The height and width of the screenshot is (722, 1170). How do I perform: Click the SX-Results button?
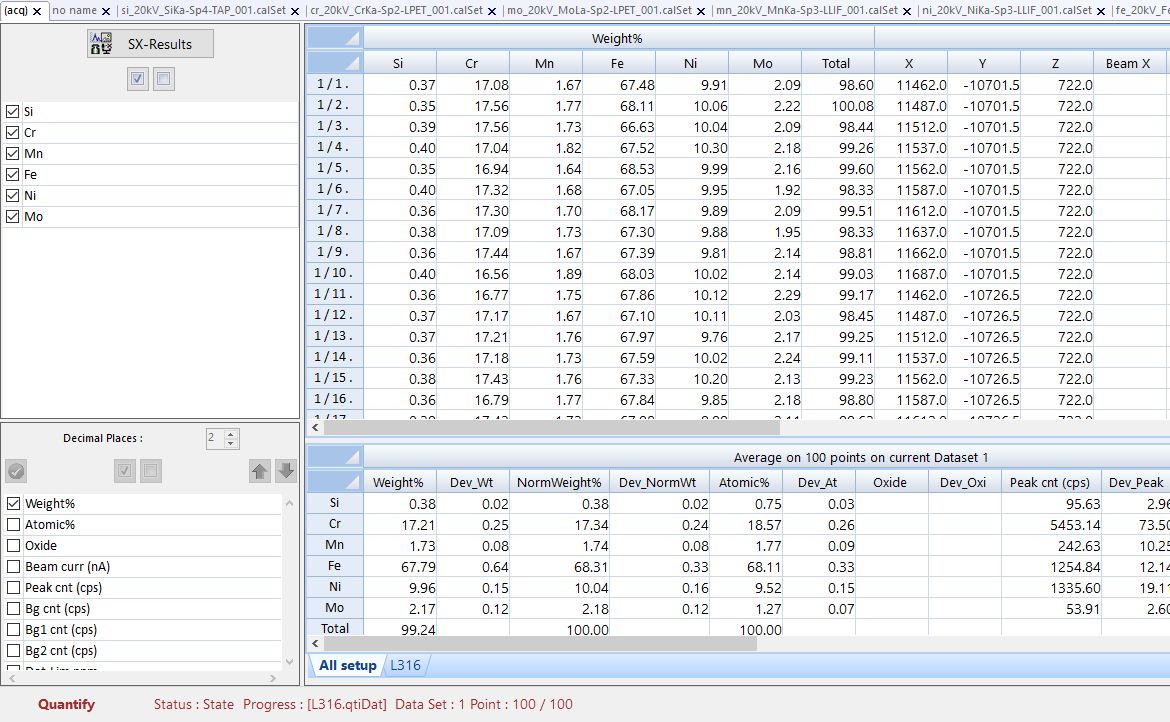click(x=150, y=44)
